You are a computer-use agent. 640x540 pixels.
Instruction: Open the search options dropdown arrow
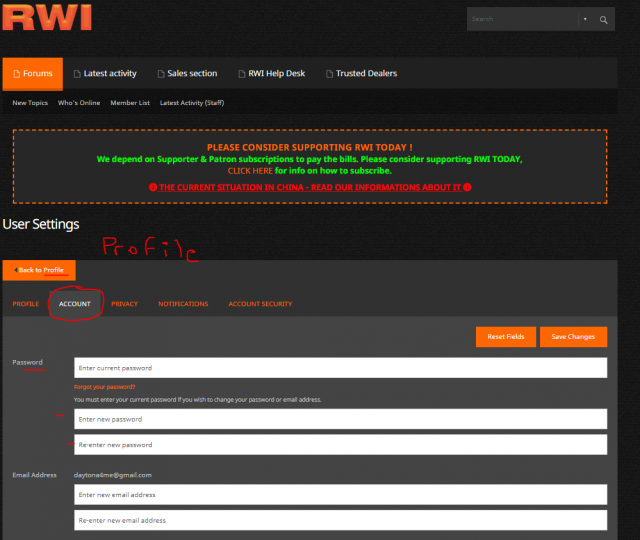click(585, 19)
